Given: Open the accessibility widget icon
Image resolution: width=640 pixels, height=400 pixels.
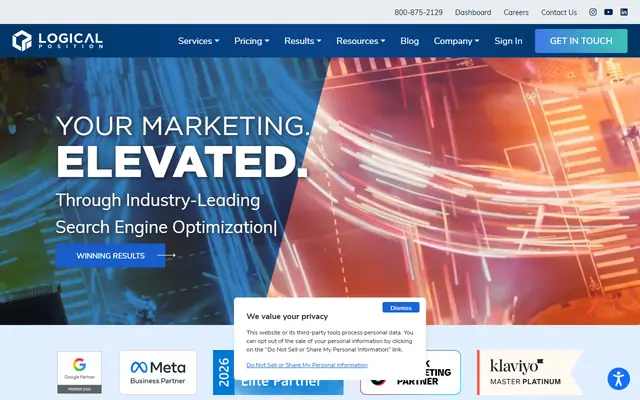Looking at the screenshot, I should point(618,379).
